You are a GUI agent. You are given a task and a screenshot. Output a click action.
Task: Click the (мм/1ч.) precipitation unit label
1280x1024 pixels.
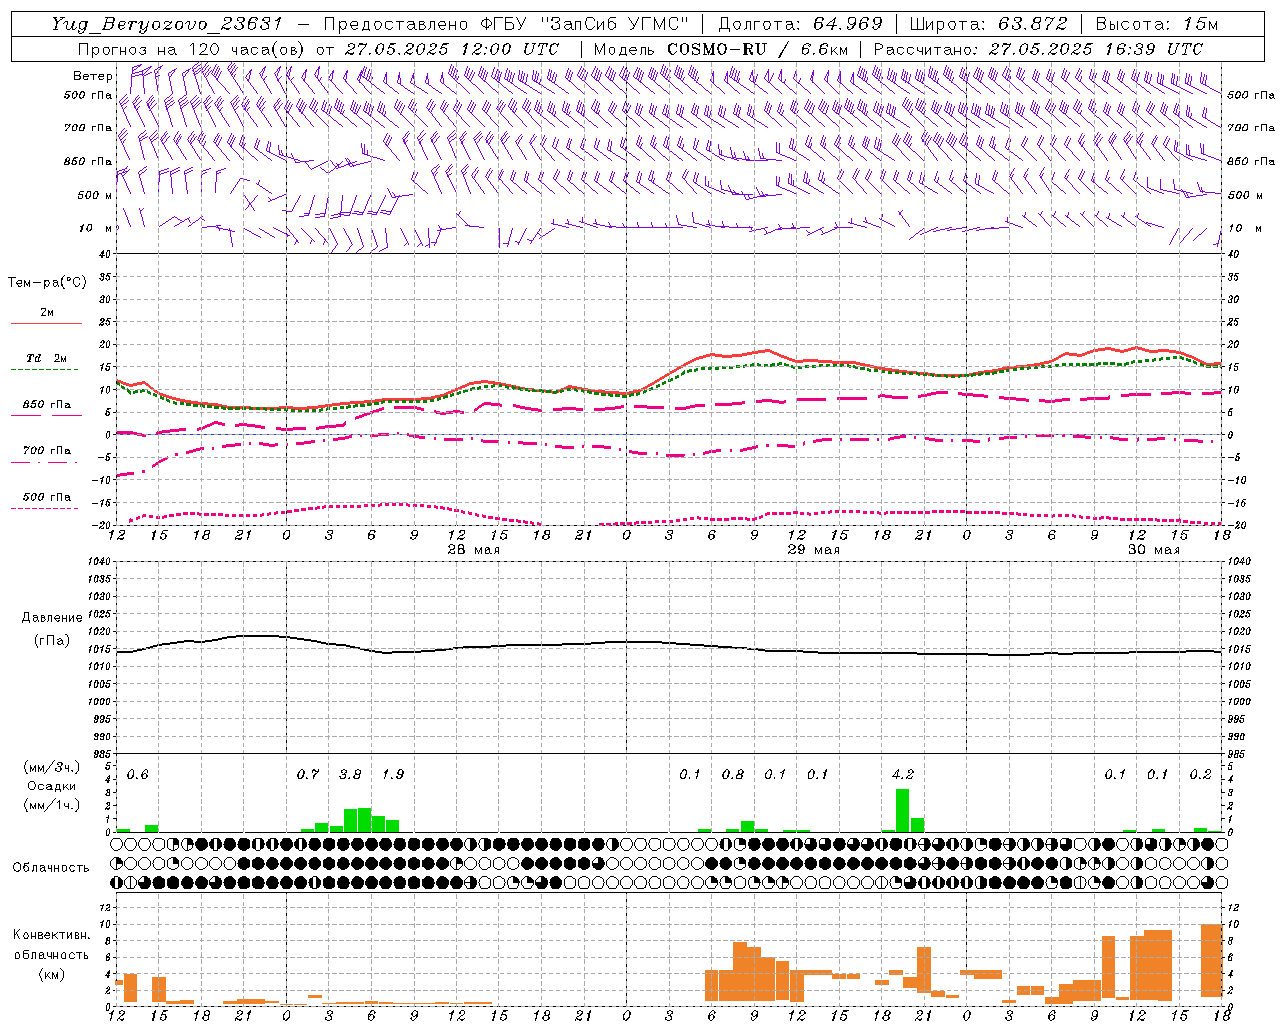[x=51, y=805]
